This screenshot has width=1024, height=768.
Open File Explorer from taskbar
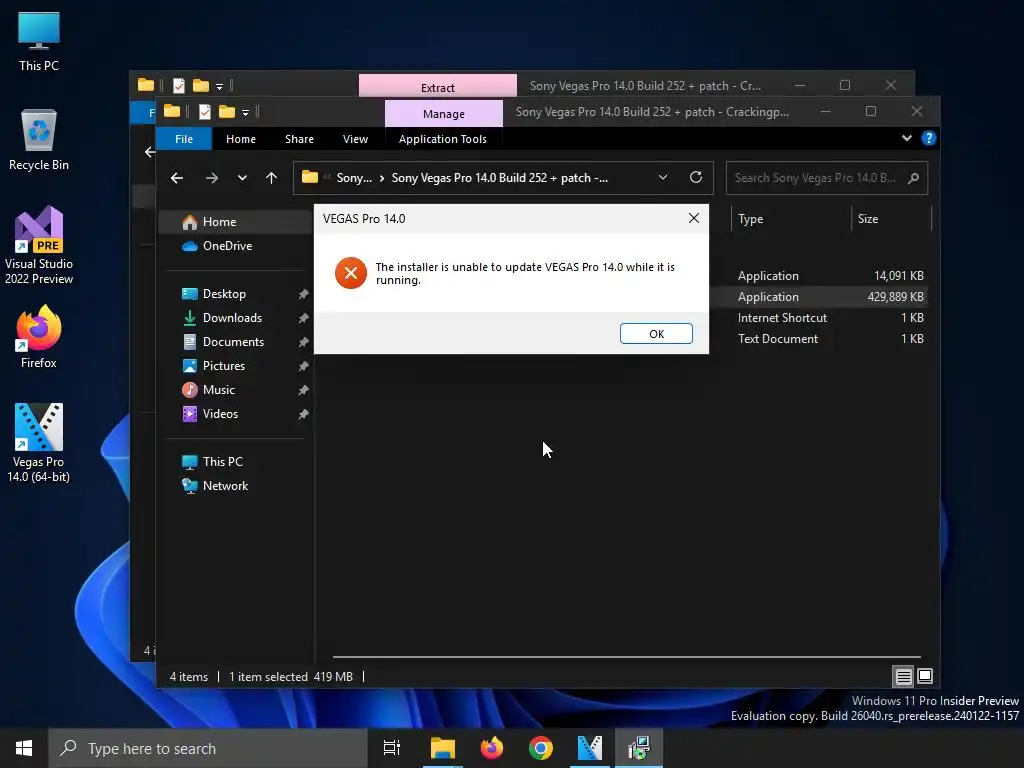click(442, 748)
